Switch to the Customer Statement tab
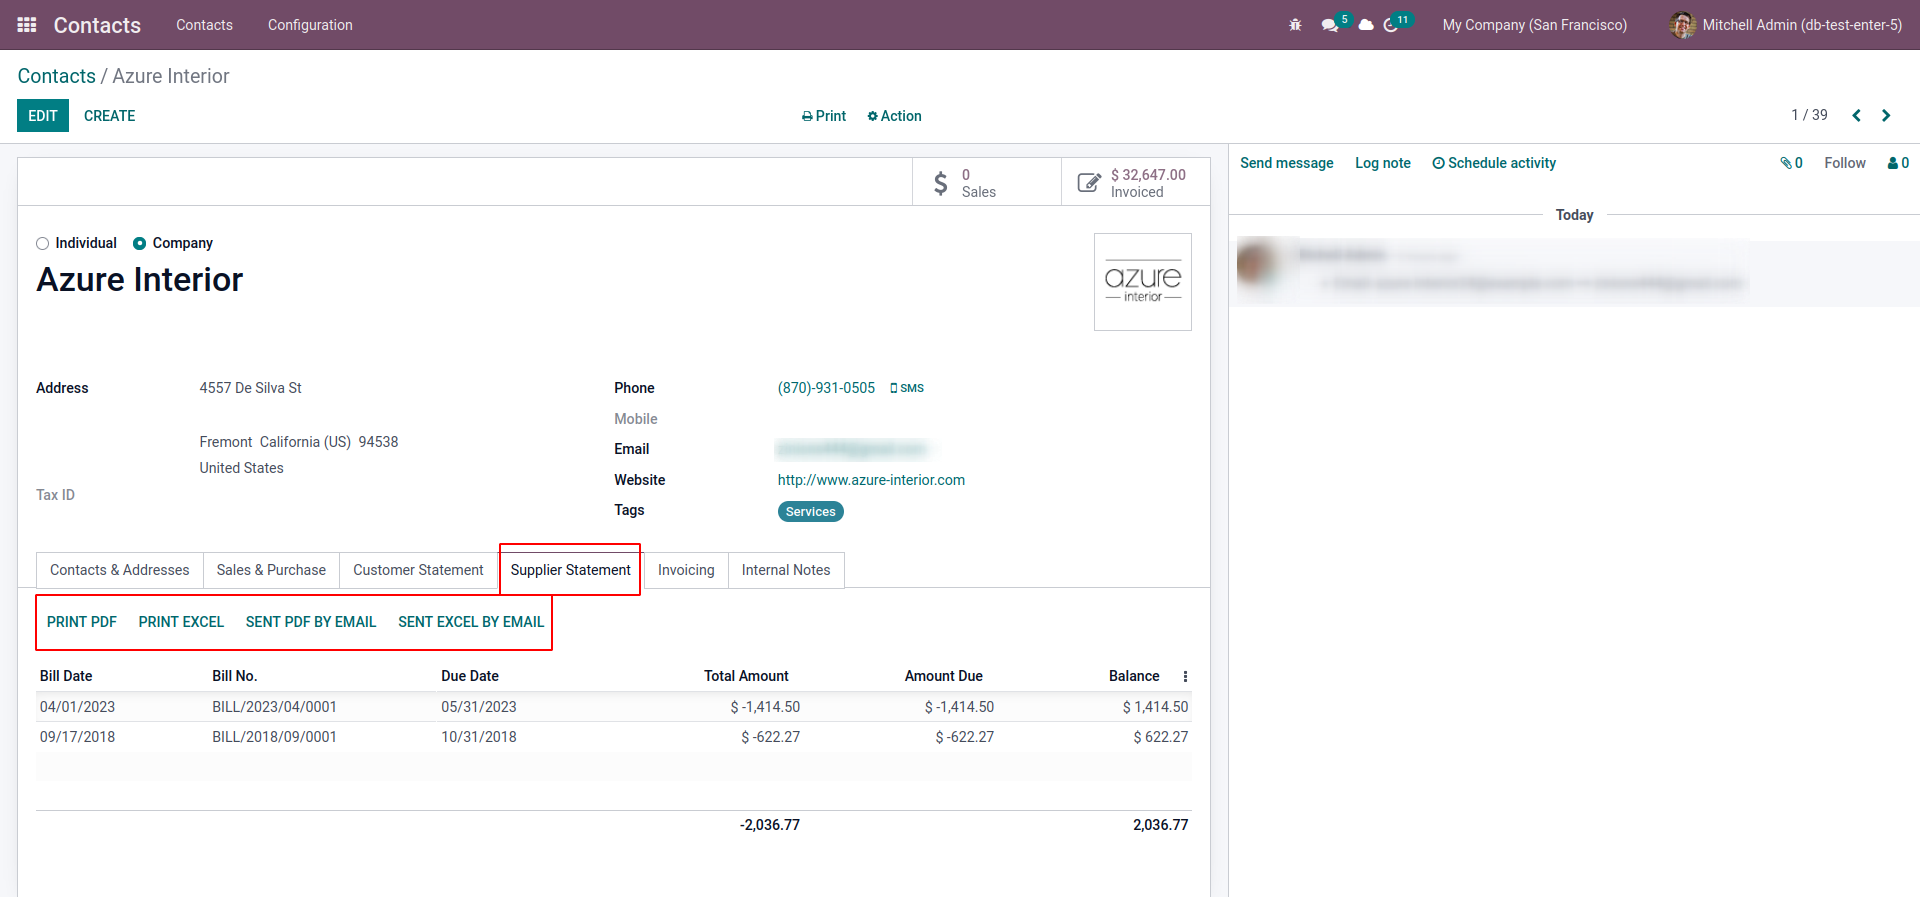The height and width of the screenshot is (897, 1920). [x=418, y=570]
